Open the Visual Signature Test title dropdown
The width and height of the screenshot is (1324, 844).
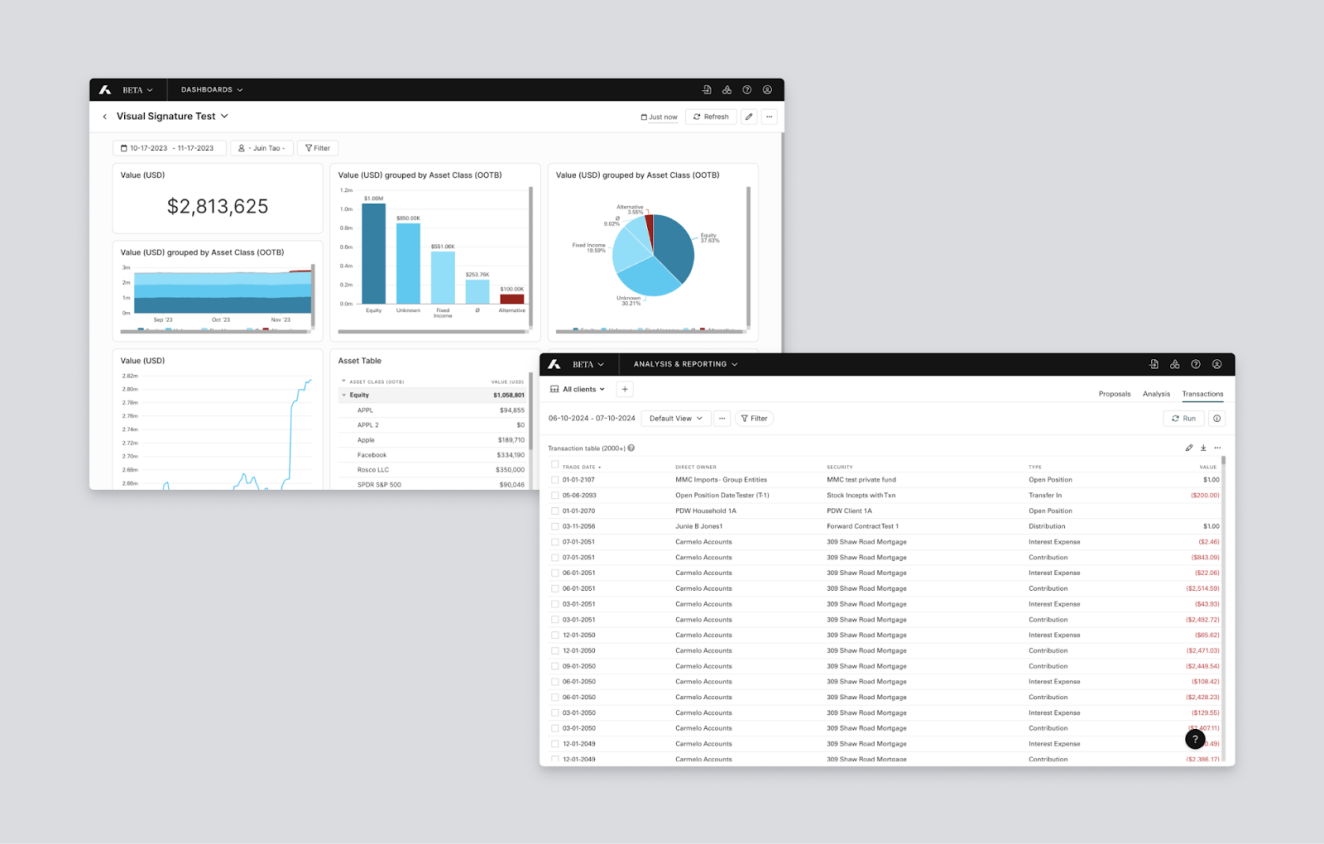[224, 116]
